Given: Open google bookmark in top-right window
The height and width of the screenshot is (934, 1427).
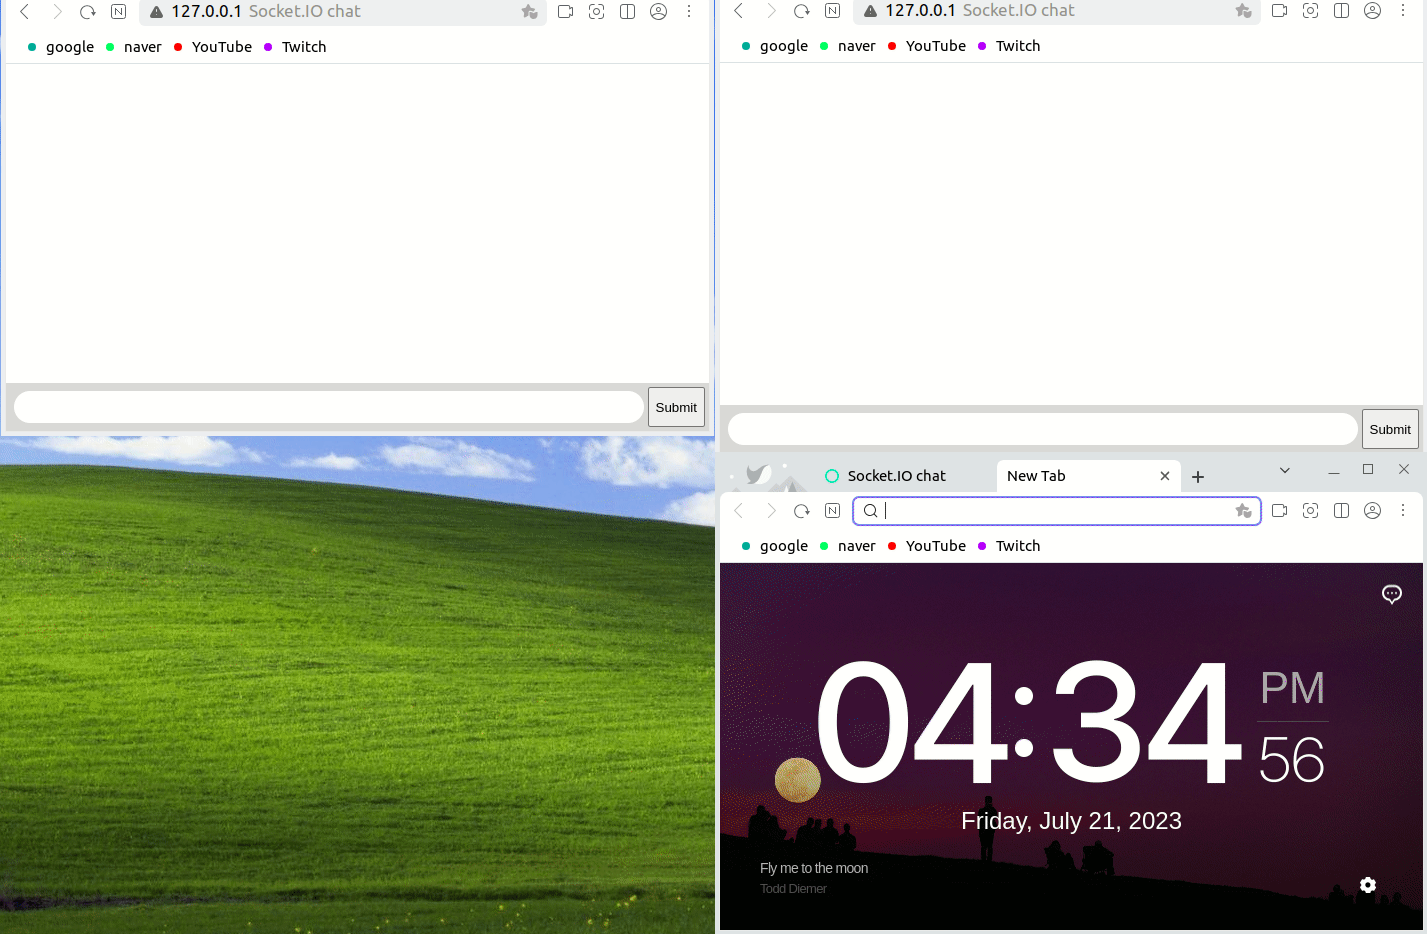Looking at the screenshot, I should (x=775, y=46).
